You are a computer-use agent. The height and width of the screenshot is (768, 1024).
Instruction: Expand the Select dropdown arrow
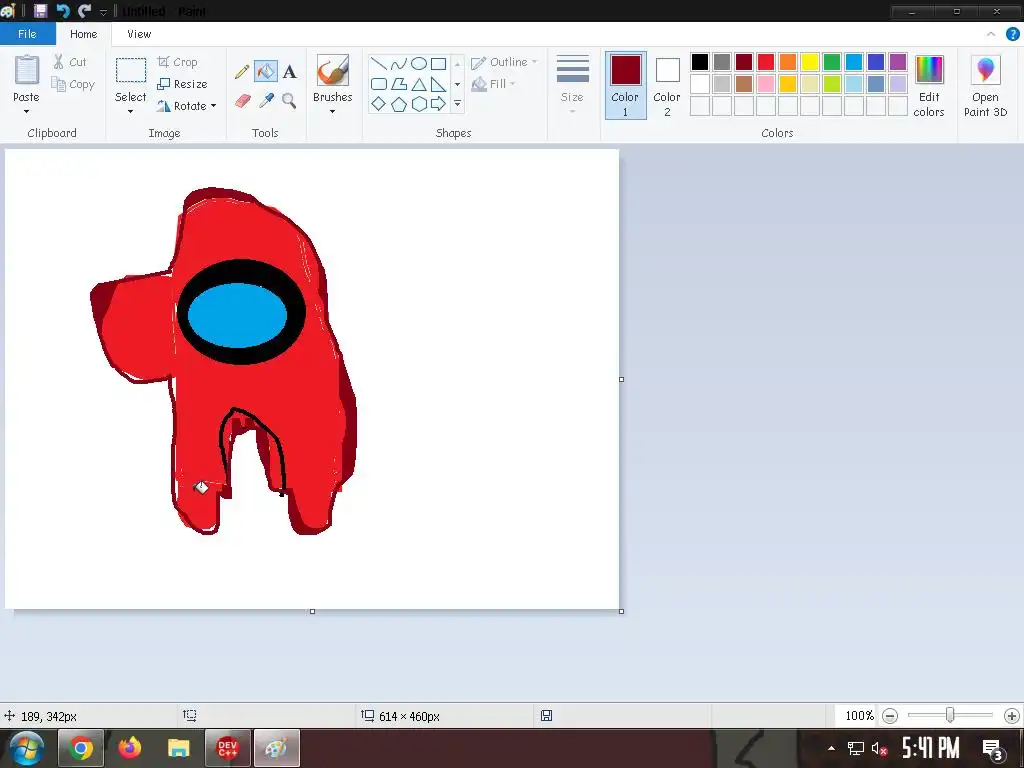(x=130, y=112)
